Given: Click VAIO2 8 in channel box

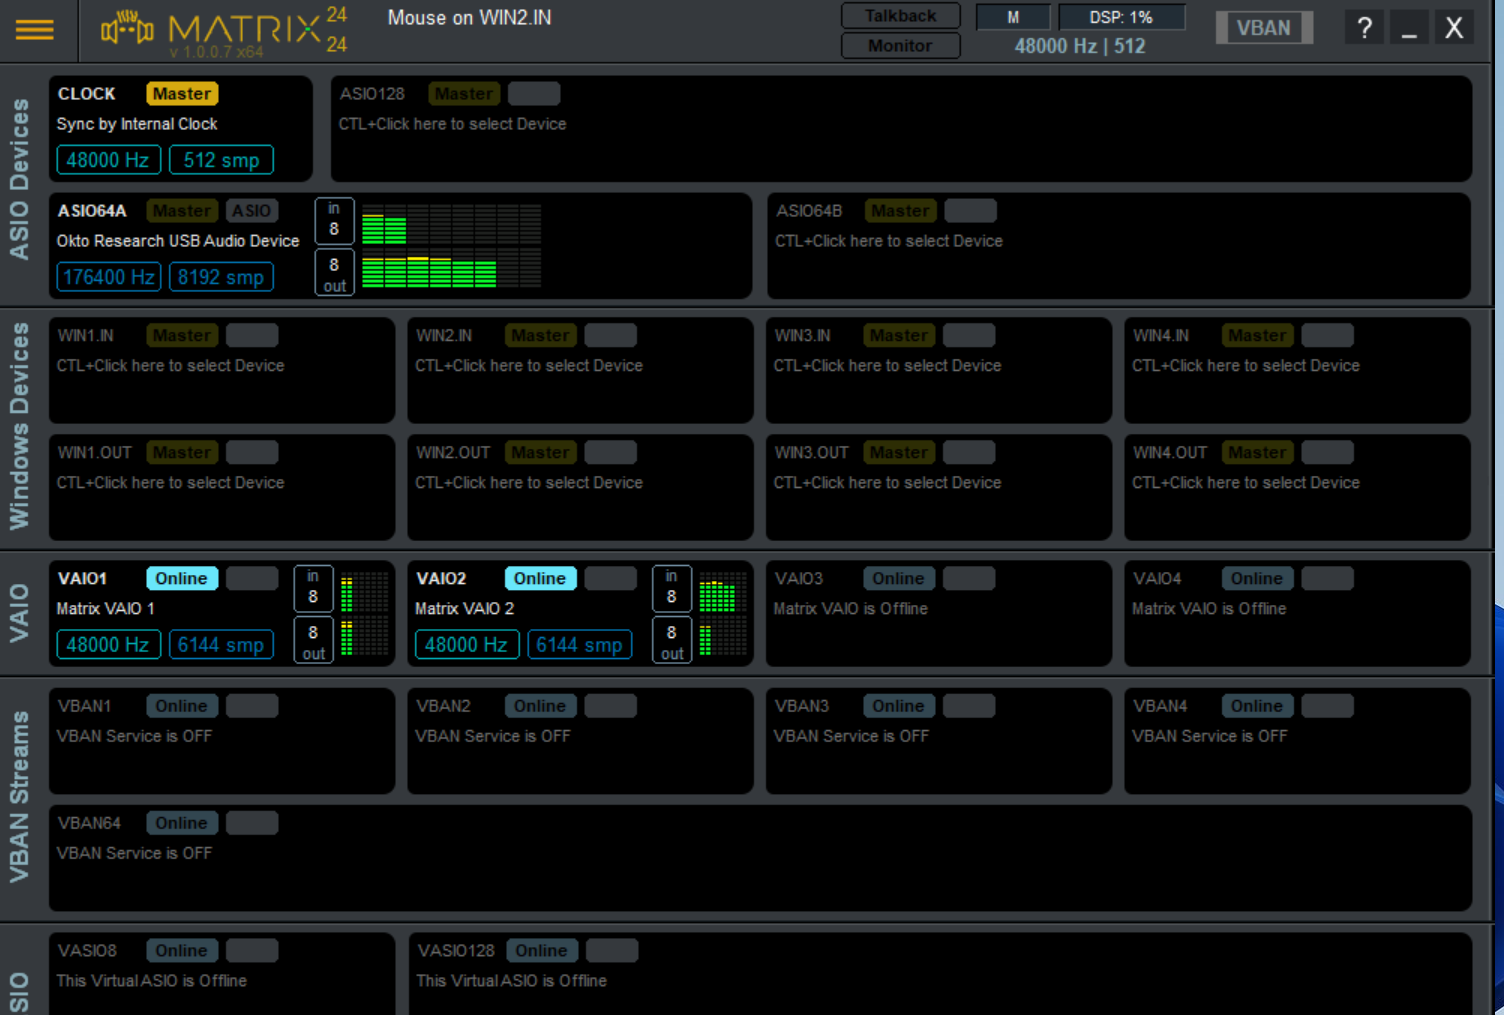Looking at the screenshot, I should 671,588.
